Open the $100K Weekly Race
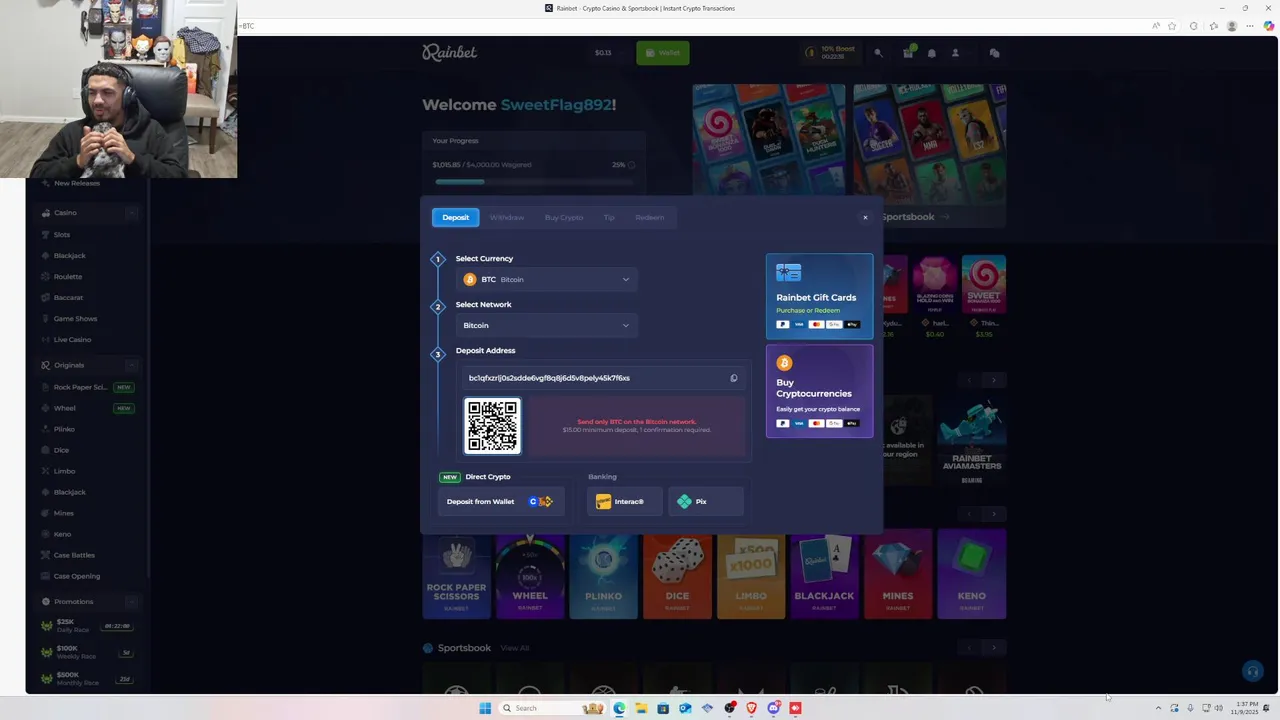The width and height of the screenshot is (1280, 720). (x=87, y=652)
